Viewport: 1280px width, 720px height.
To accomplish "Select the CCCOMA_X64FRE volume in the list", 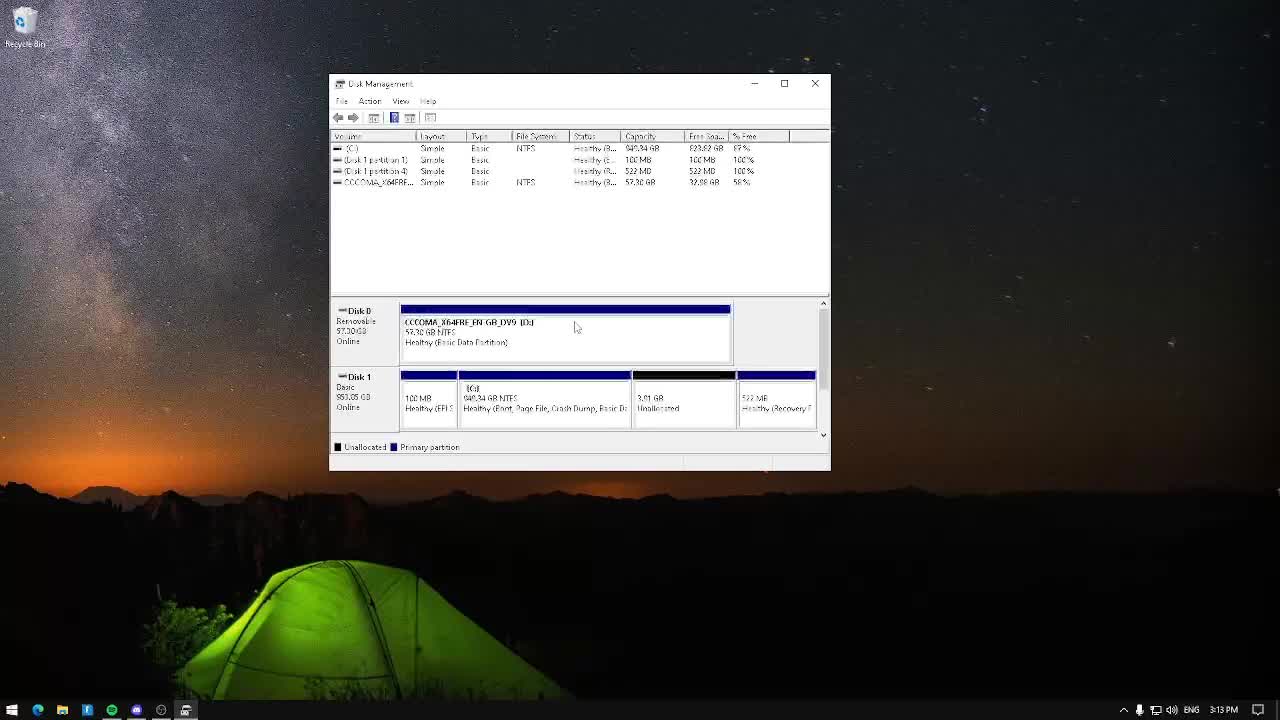I will pos(377,183).
